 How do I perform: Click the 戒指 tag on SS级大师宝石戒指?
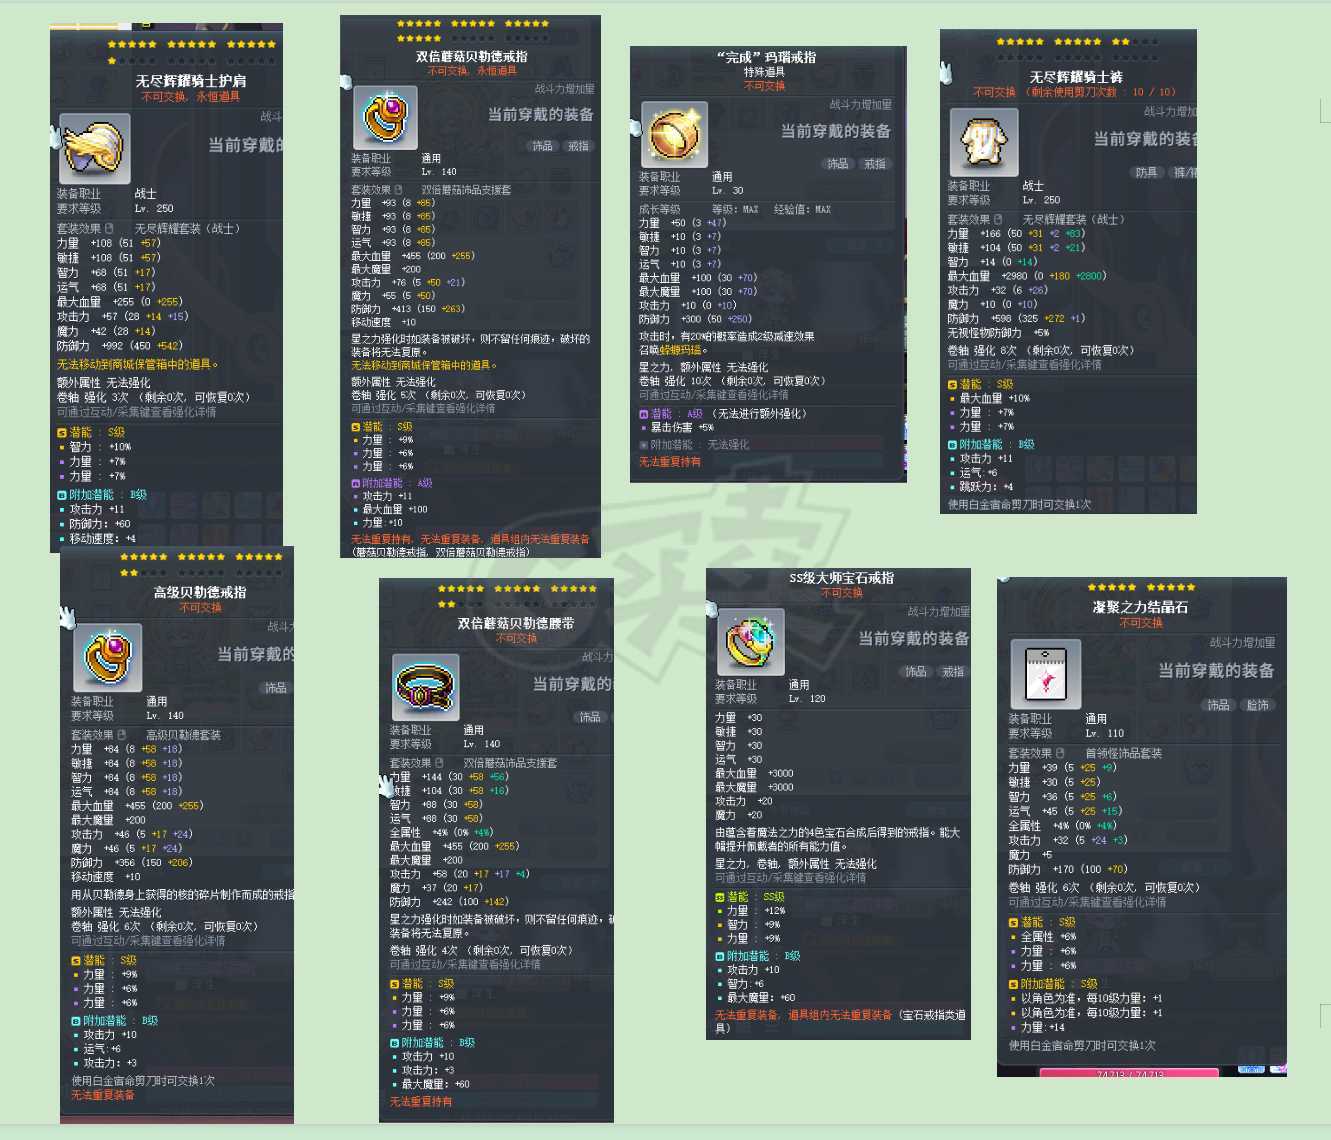click(x=953, y=672)
